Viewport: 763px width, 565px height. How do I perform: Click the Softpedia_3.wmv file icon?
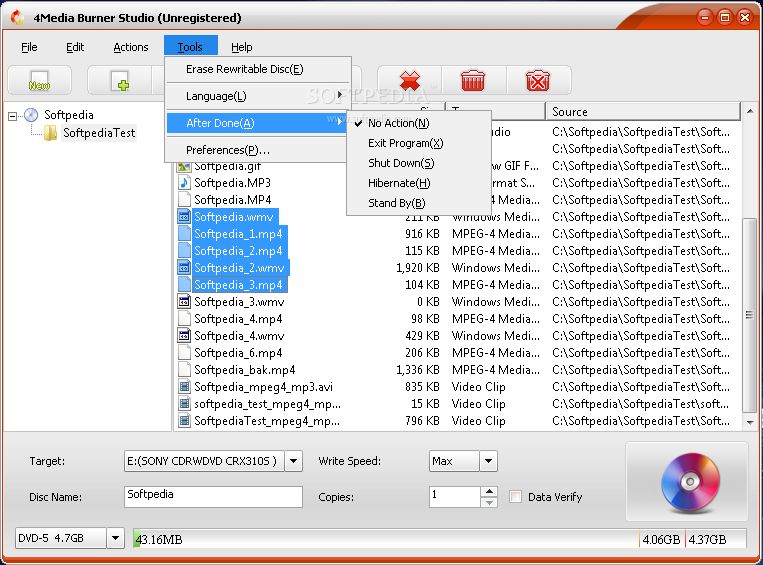click(x=184, y=302)
